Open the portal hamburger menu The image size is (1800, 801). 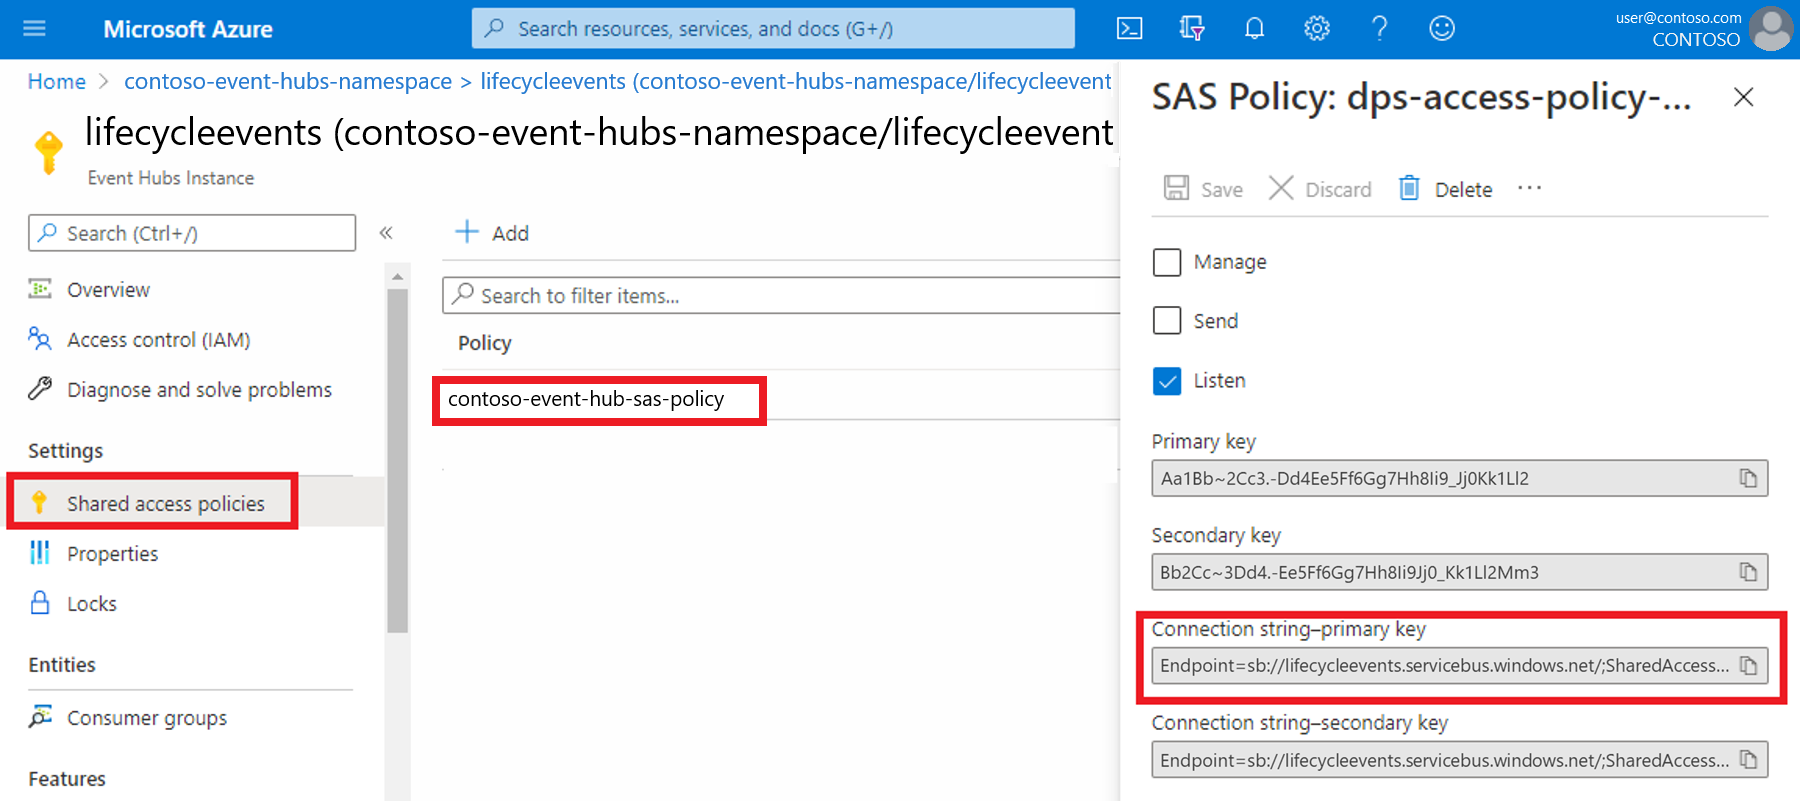(34, 28)
